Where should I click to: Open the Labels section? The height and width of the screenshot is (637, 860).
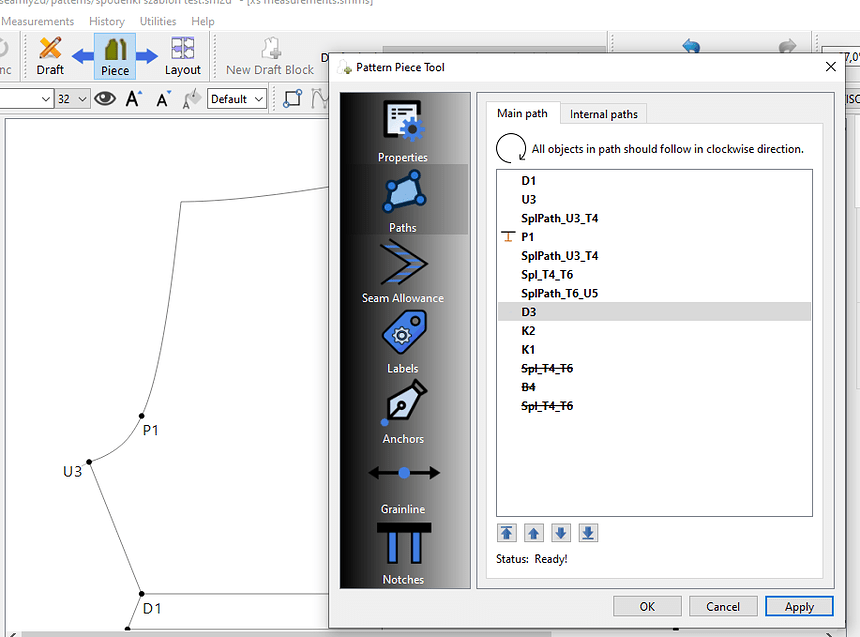pyautogui.click(x=403, y=341)
